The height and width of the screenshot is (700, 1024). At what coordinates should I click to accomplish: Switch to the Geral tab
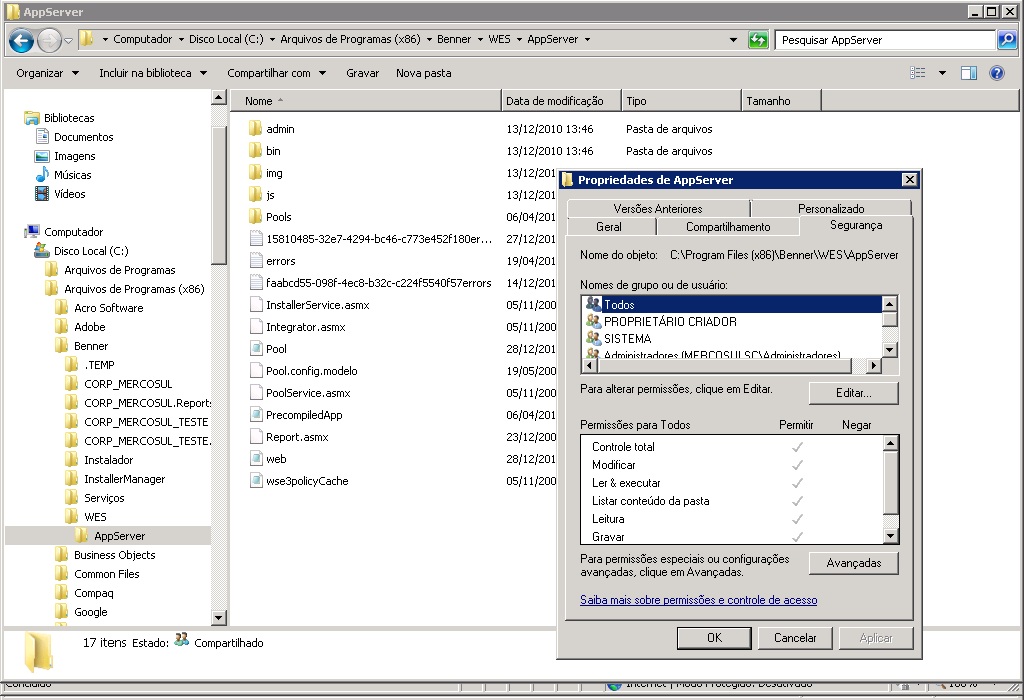608,227
